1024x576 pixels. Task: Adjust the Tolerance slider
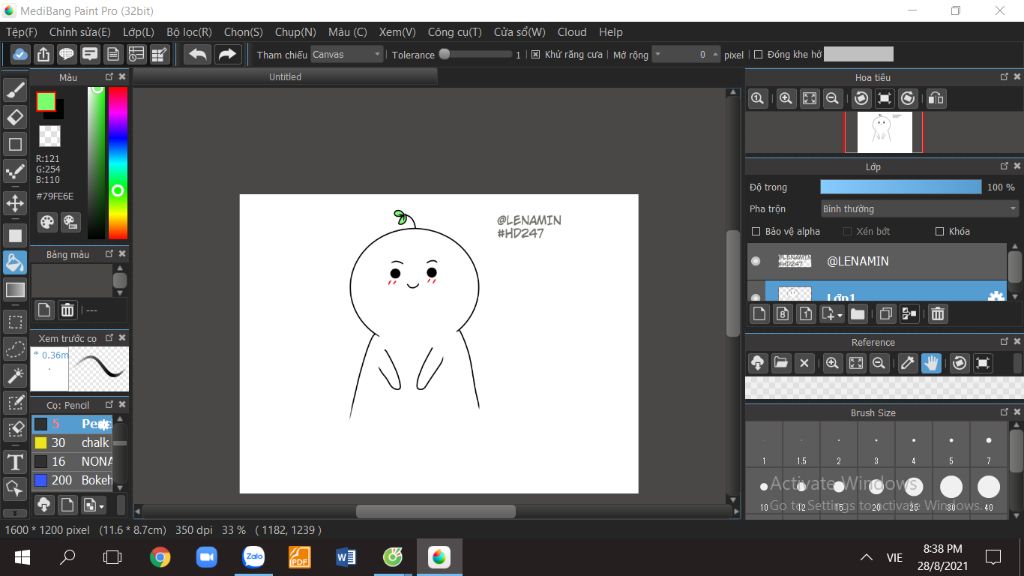(x=477, y=55)
